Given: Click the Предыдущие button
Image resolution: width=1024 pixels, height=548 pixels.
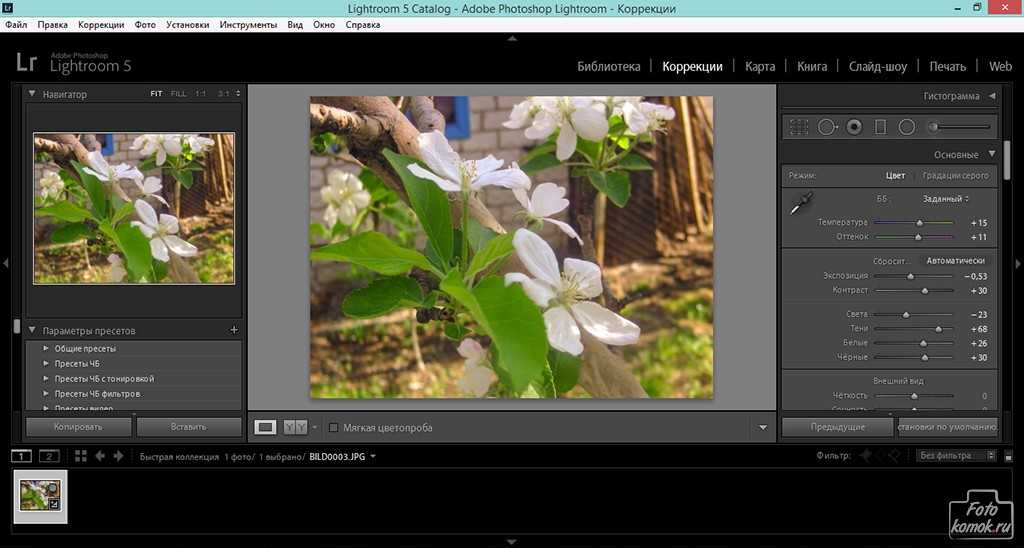Looking at the screenshot, I should 838,427.
